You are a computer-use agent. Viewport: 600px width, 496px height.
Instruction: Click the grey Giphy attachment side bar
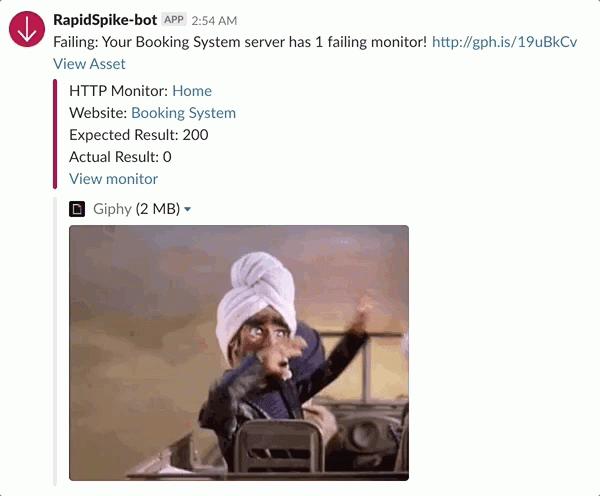(x=55, y=341)
